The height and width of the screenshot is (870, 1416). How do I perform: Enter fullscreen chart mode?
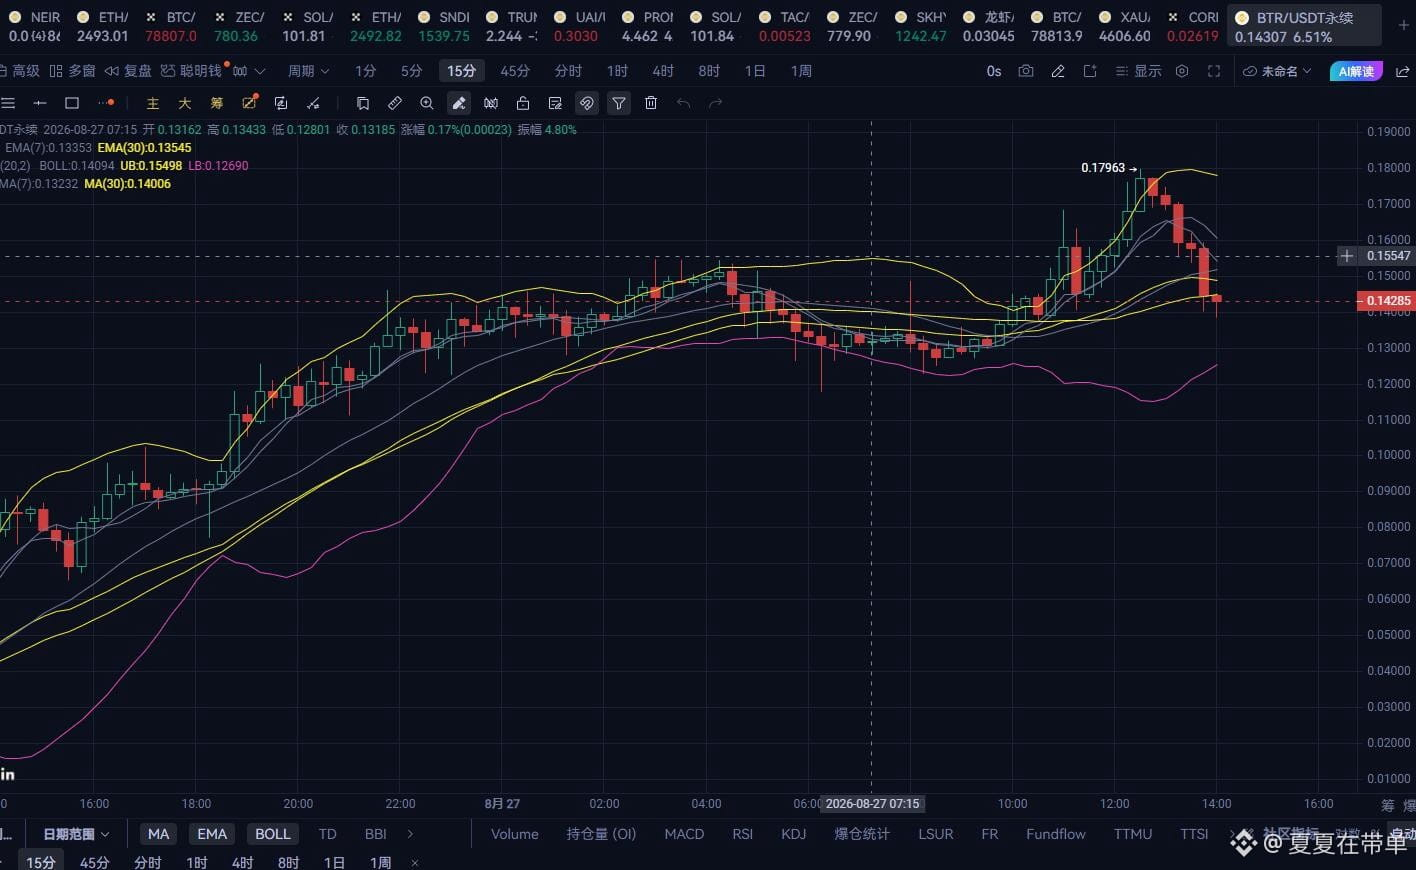pos(1214,71)
